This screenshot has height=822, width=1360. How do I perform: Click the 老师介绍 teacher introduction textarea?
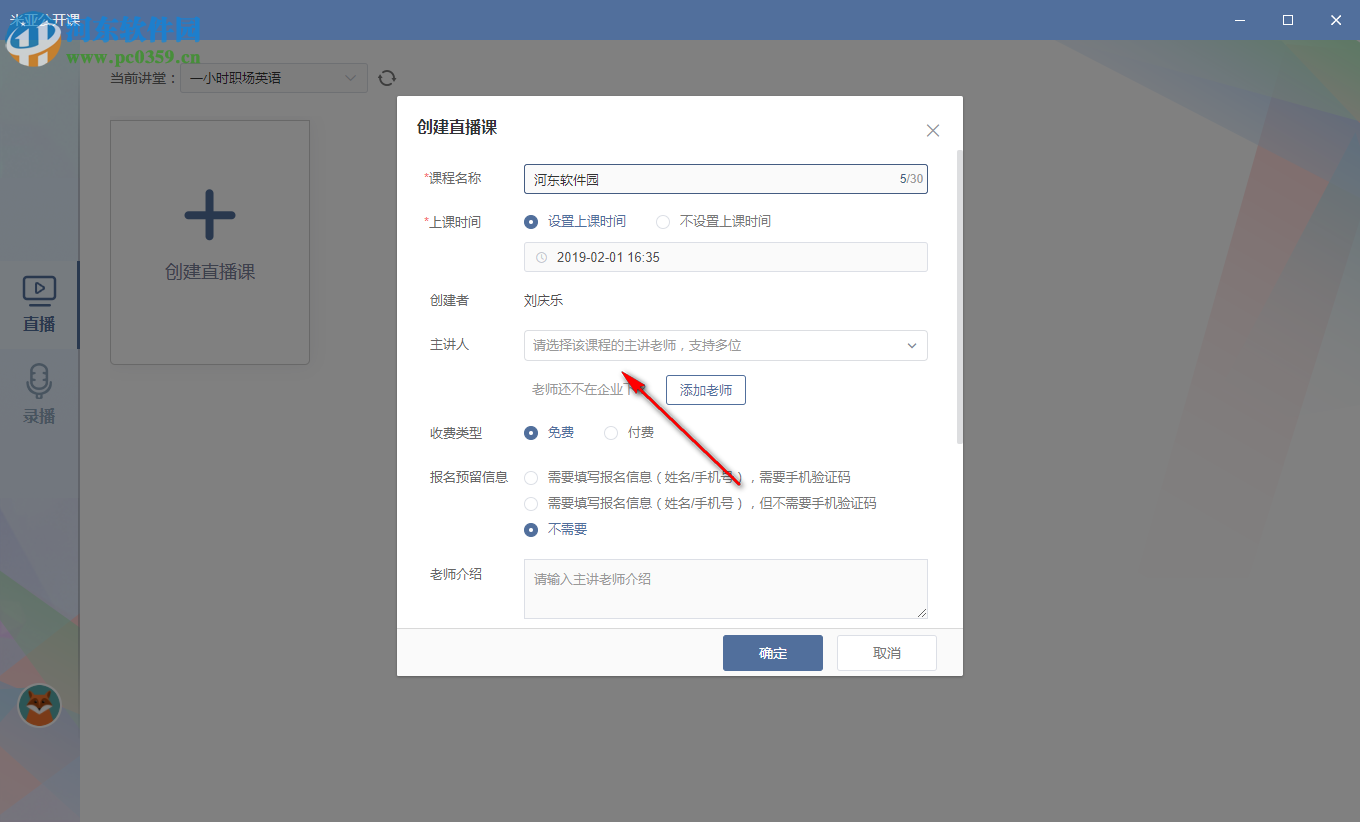[725, 588]
